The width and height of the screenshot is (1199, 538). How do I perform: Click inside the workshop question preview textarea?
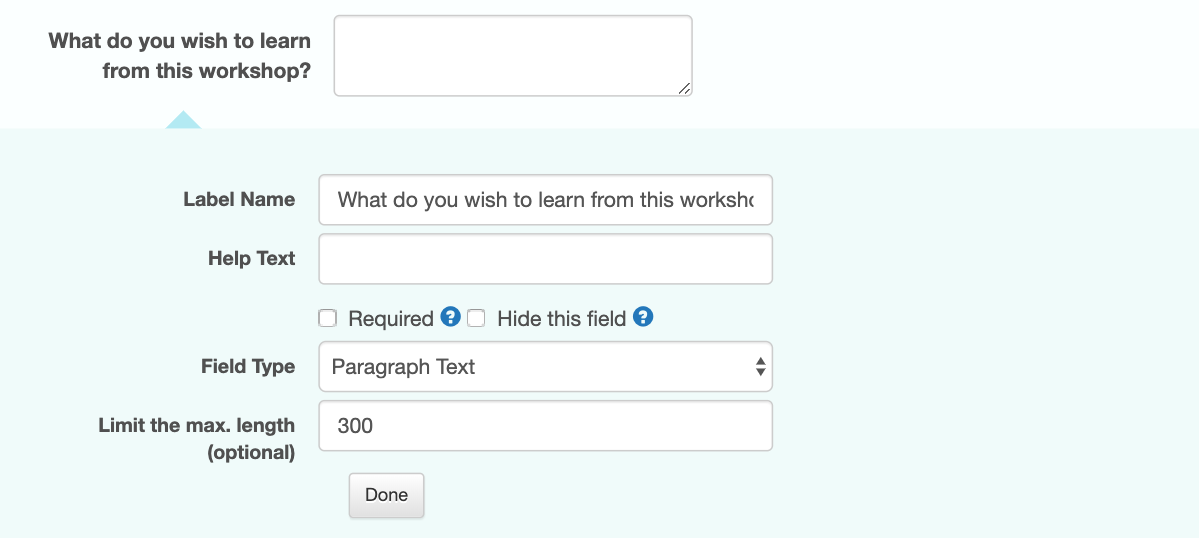(513, 56)
